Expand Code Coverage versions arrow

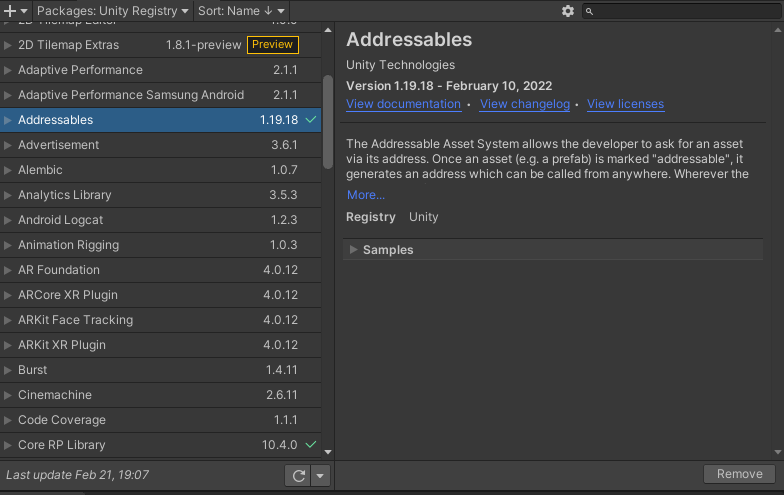click(8, 420)
